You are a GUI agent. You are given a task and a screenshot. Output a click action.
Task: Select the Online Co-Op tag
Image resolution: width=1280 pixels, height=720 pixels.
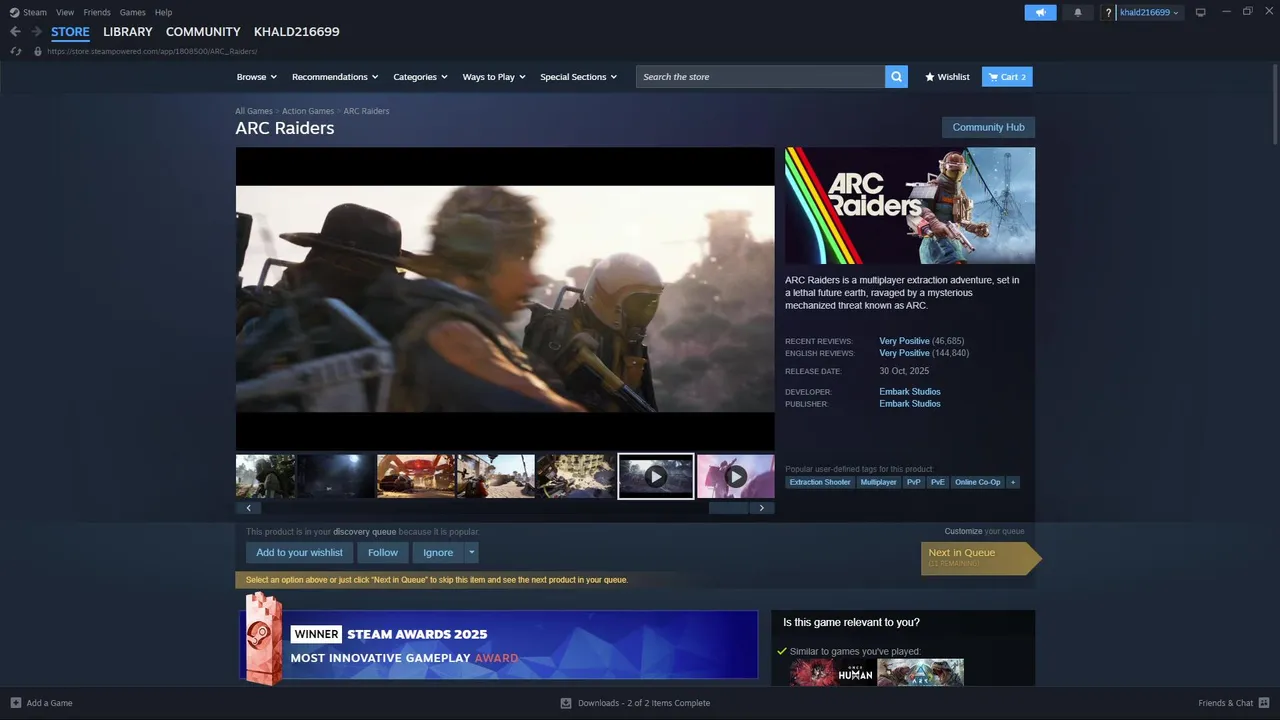[x=978, y=482]
